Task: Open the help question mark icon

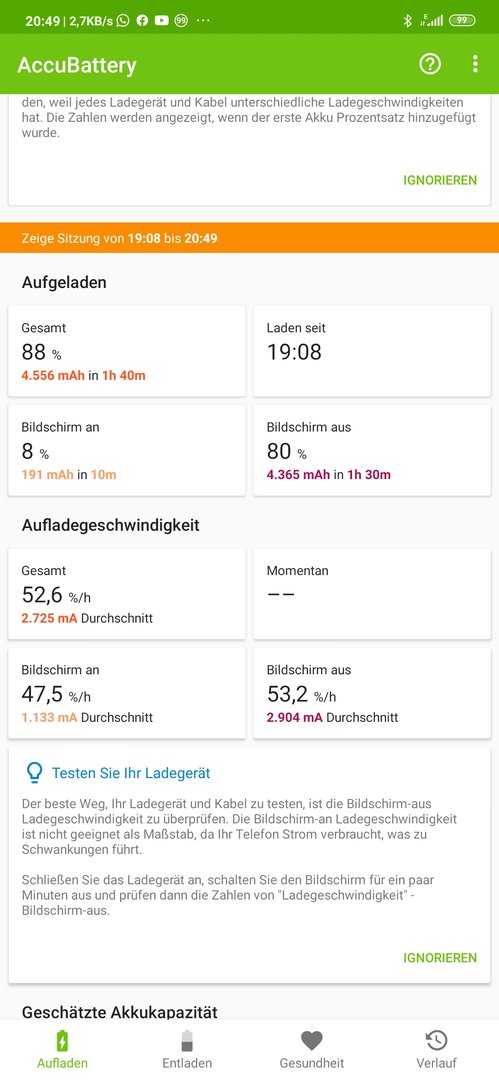Action: tap(430, 64)
